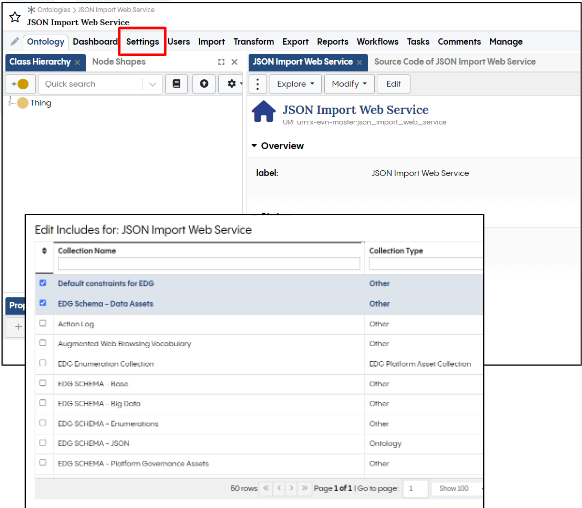
Task: Check EDG SCHEMA - Base checkbox
Action: (x=43, y=383)
